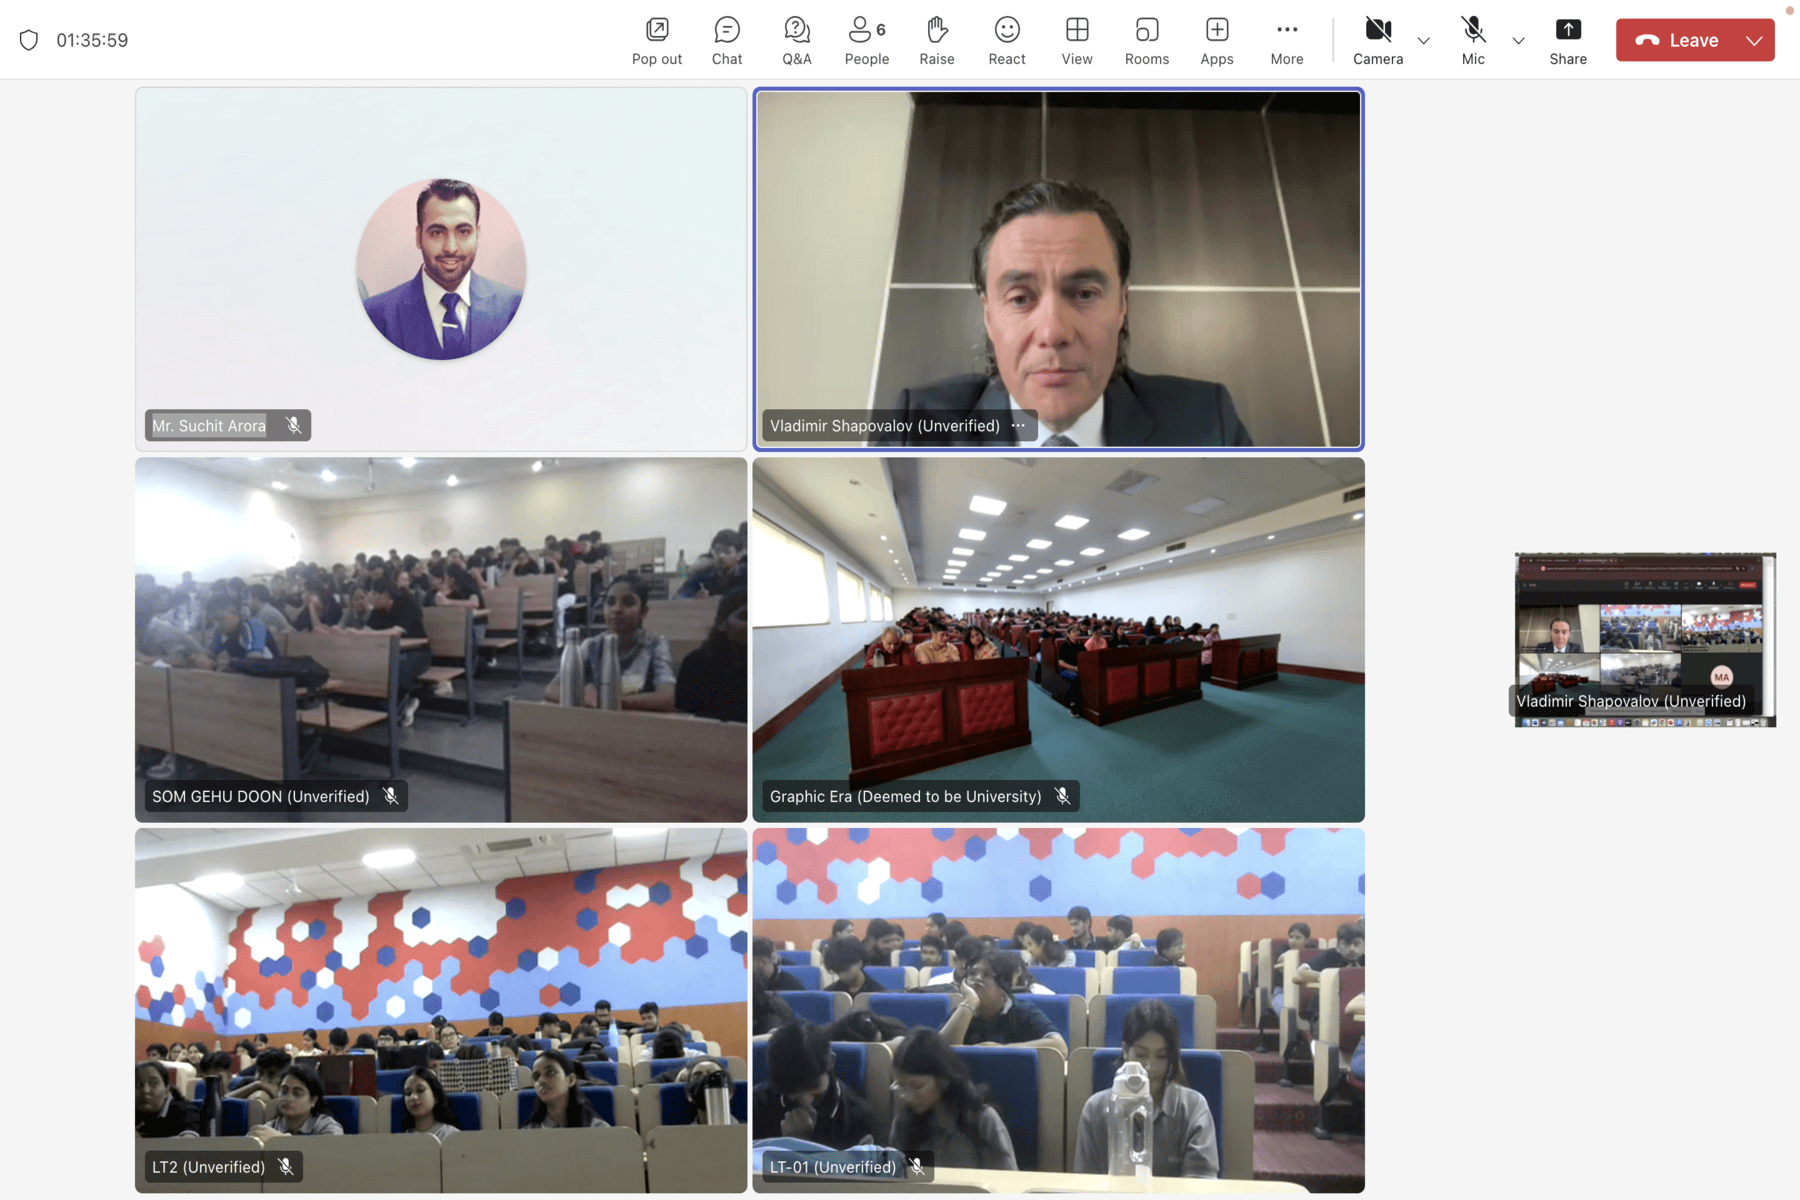Click the red Leave button
This screenshot has height=1200, width=1800.
point(1678,41)
